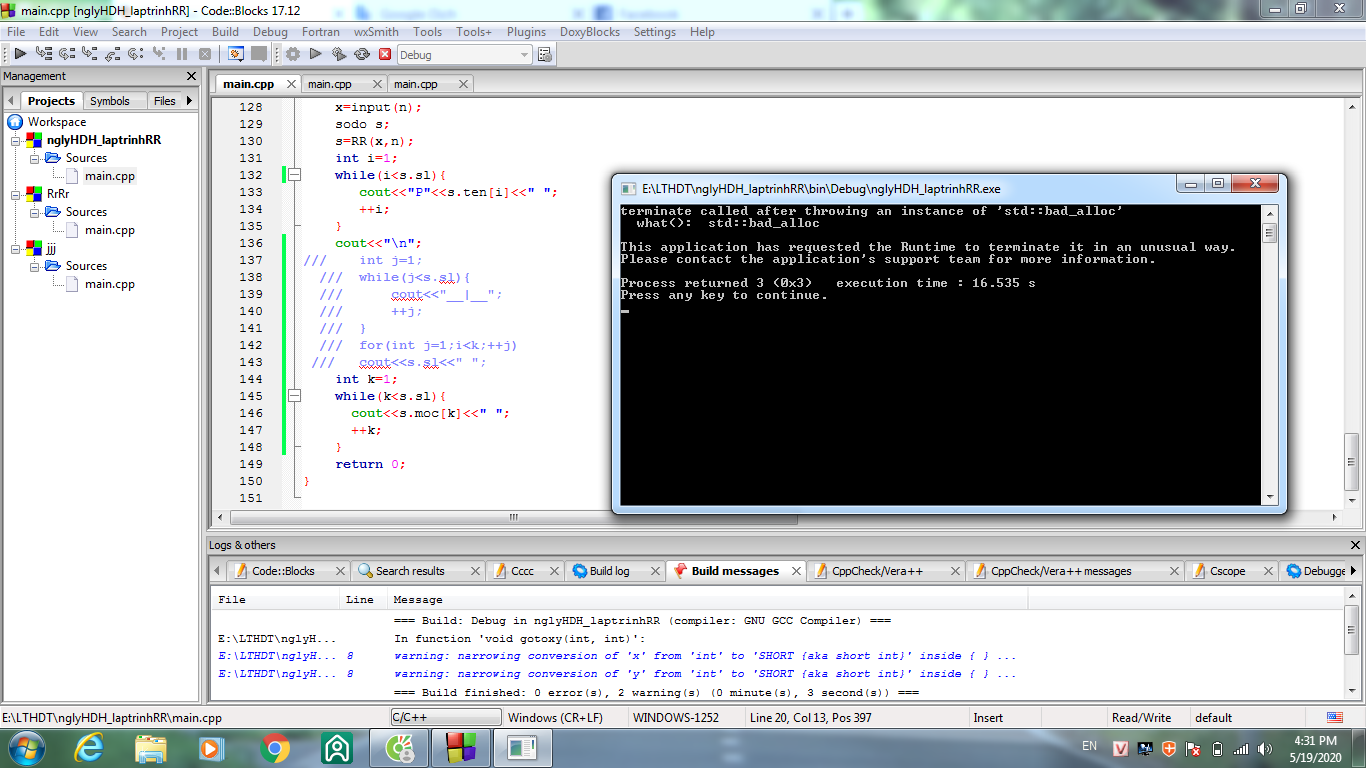Open the Debugging windows toolbar icon
The height and width of the screenshot is (768, 1366).
(x=235, y=54)
